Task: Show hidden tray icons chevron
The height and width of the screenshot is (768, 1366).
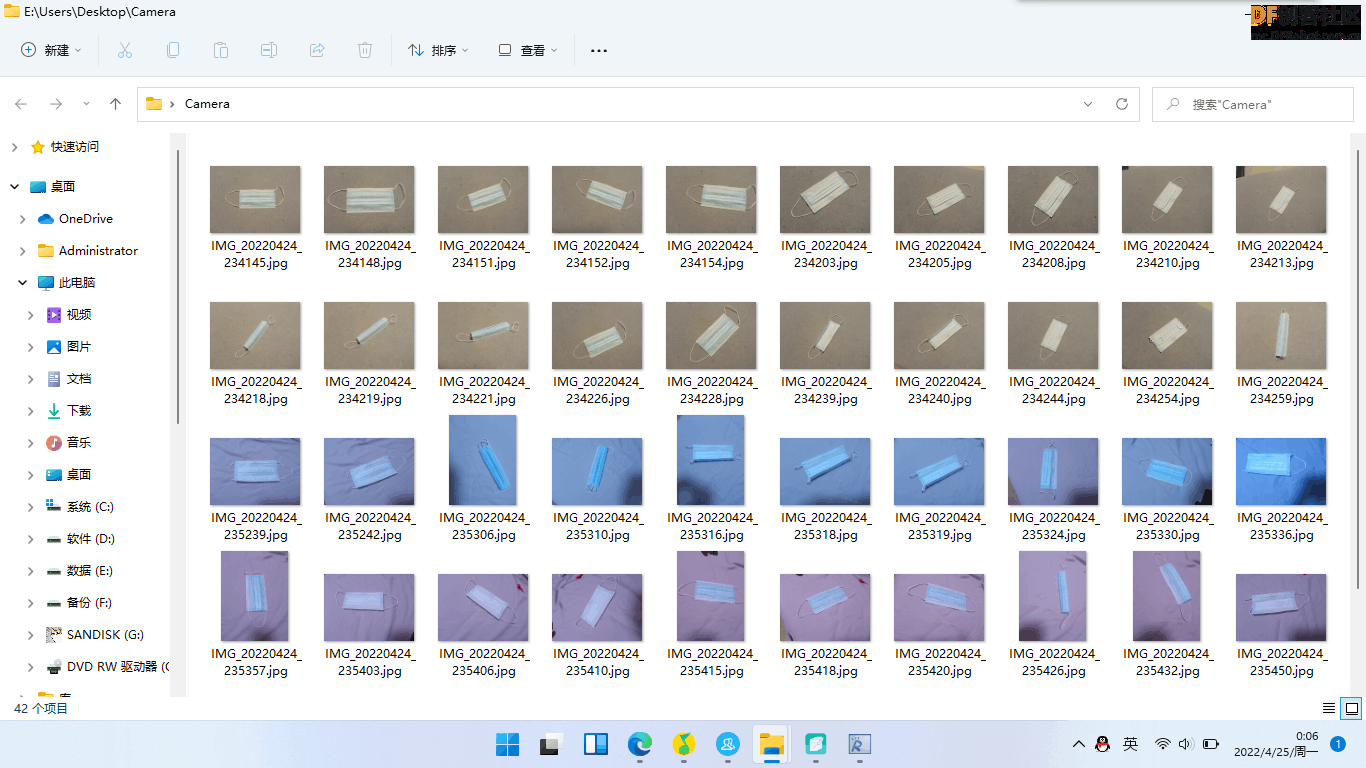Action: pyautogui.click(x=1079, y=744)
